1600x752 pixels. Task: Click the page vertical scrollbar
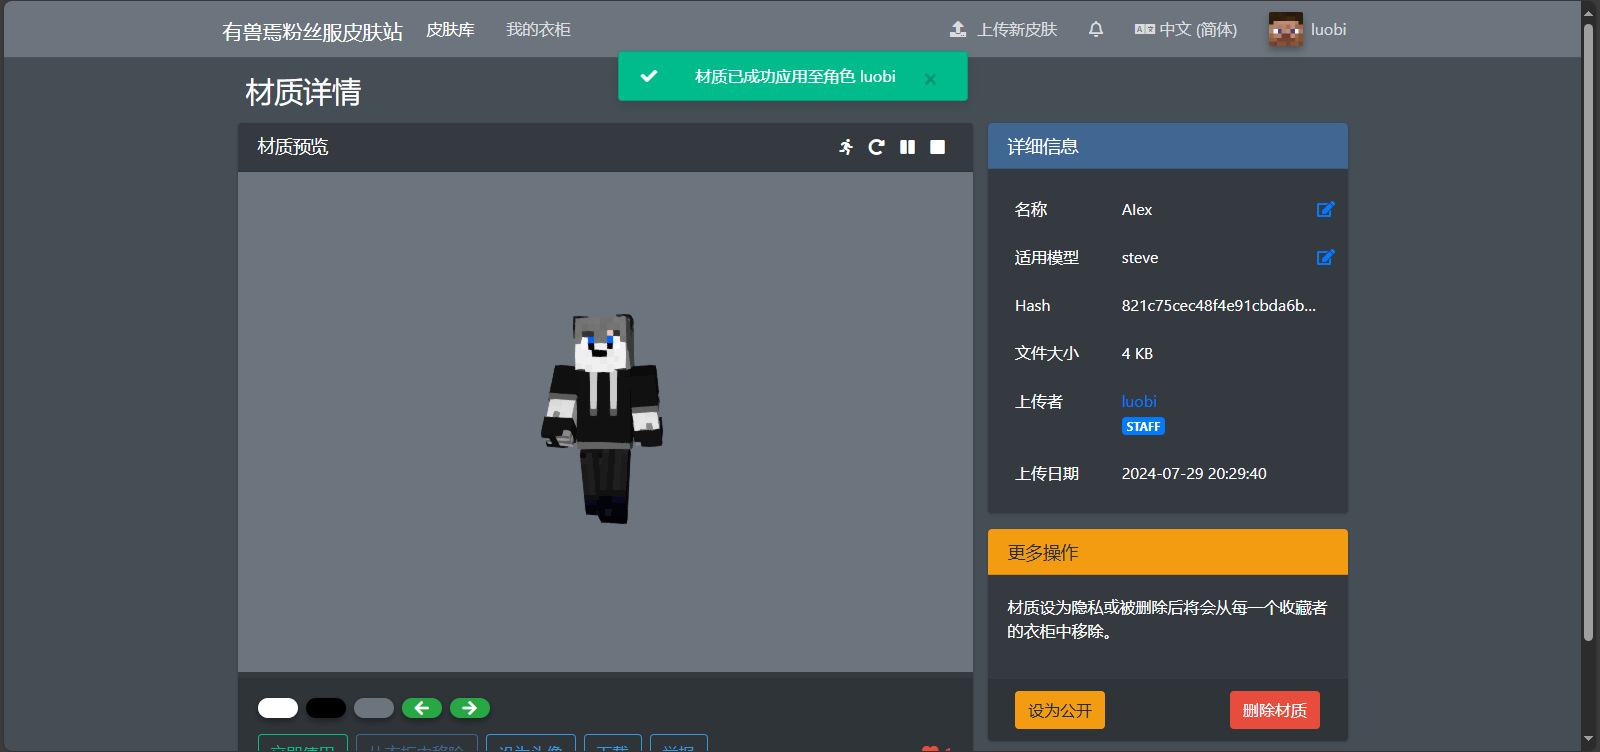1588,332
